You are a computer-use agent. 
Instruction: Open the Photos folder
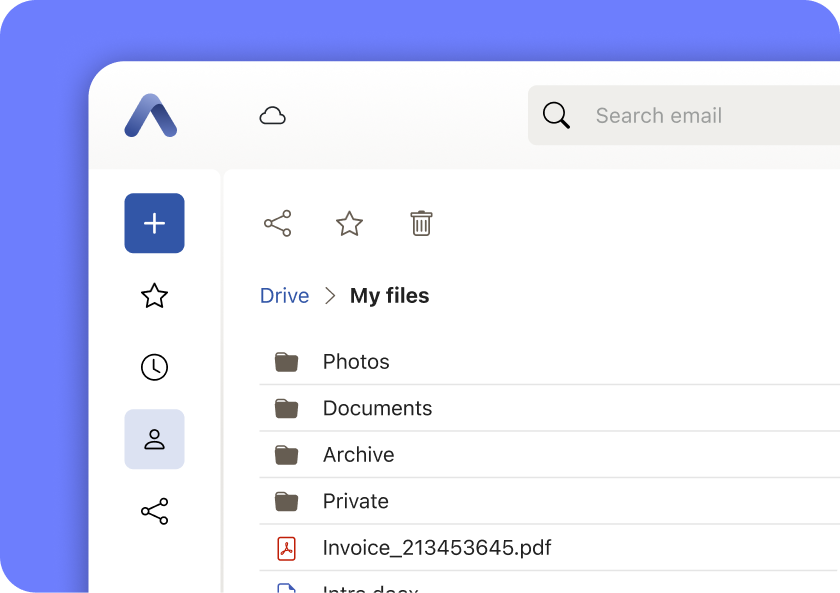pyautogui.click(x=356, y=362)
